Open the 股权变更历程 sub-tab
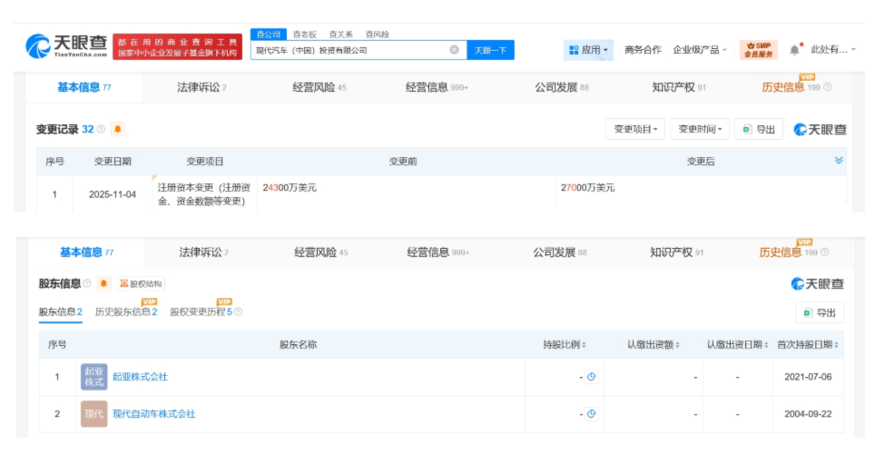Screen dimensions: 875x465 pos(201,312)
